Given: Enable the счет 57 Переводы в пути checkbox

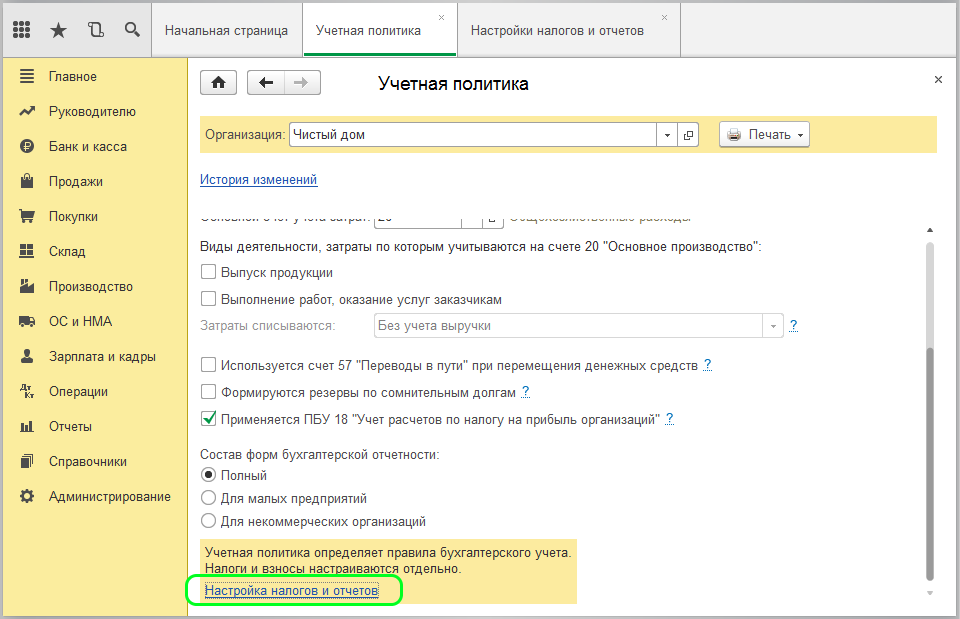Looking at the screenshot, I should click(208, 364).
